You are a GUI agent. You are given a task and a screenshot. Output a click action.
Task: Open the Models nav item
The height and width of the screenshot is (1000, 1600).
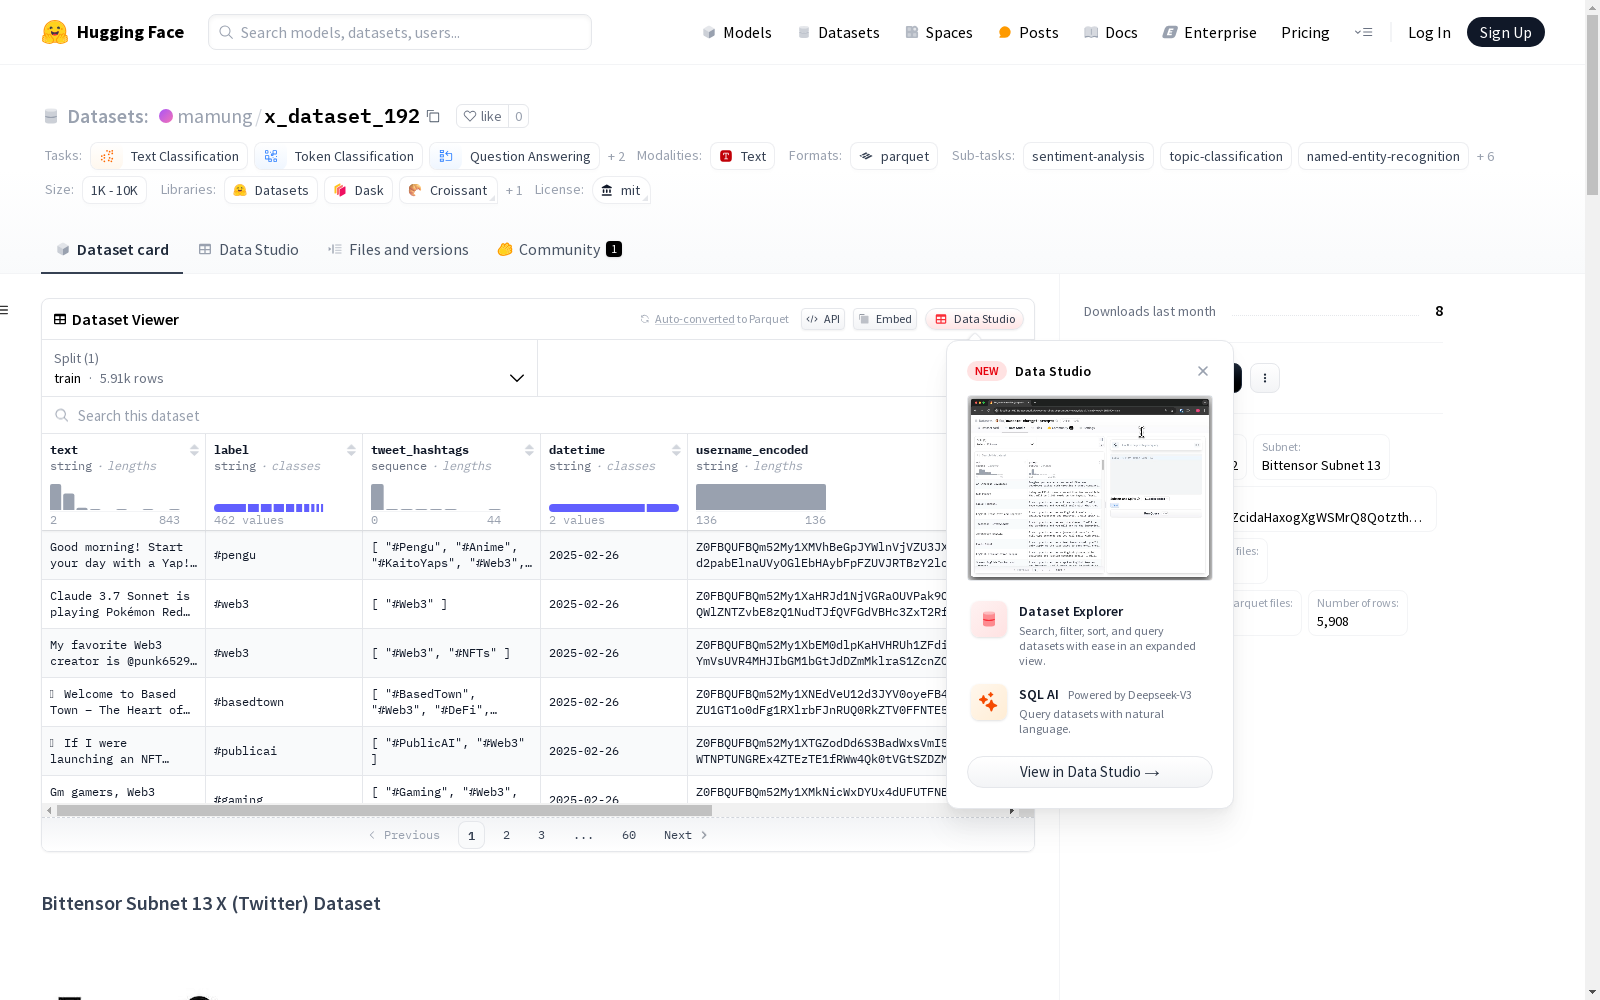pyautogui.click(x=737, y=32)
